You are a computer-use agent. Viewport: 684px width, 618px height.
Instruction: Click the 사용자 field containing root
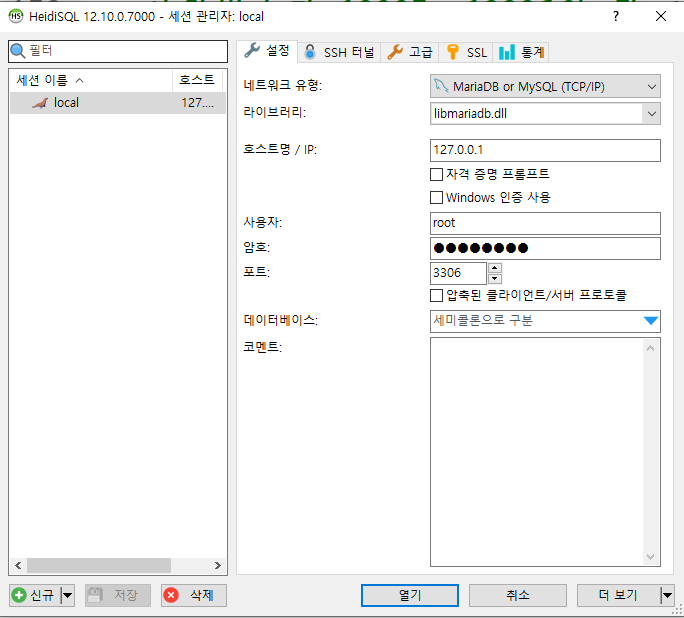pyautogui.click(x=545, y=223)
